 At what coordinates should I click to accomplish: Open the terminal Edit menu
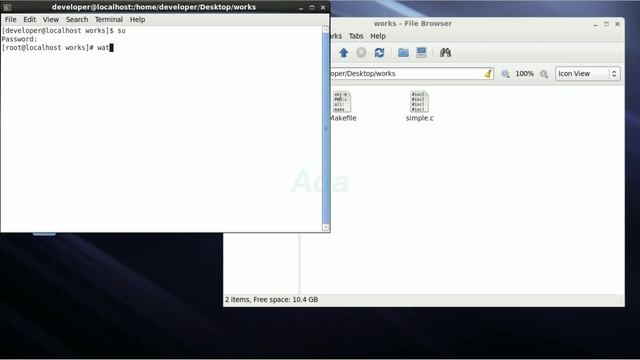coord(29,20)
